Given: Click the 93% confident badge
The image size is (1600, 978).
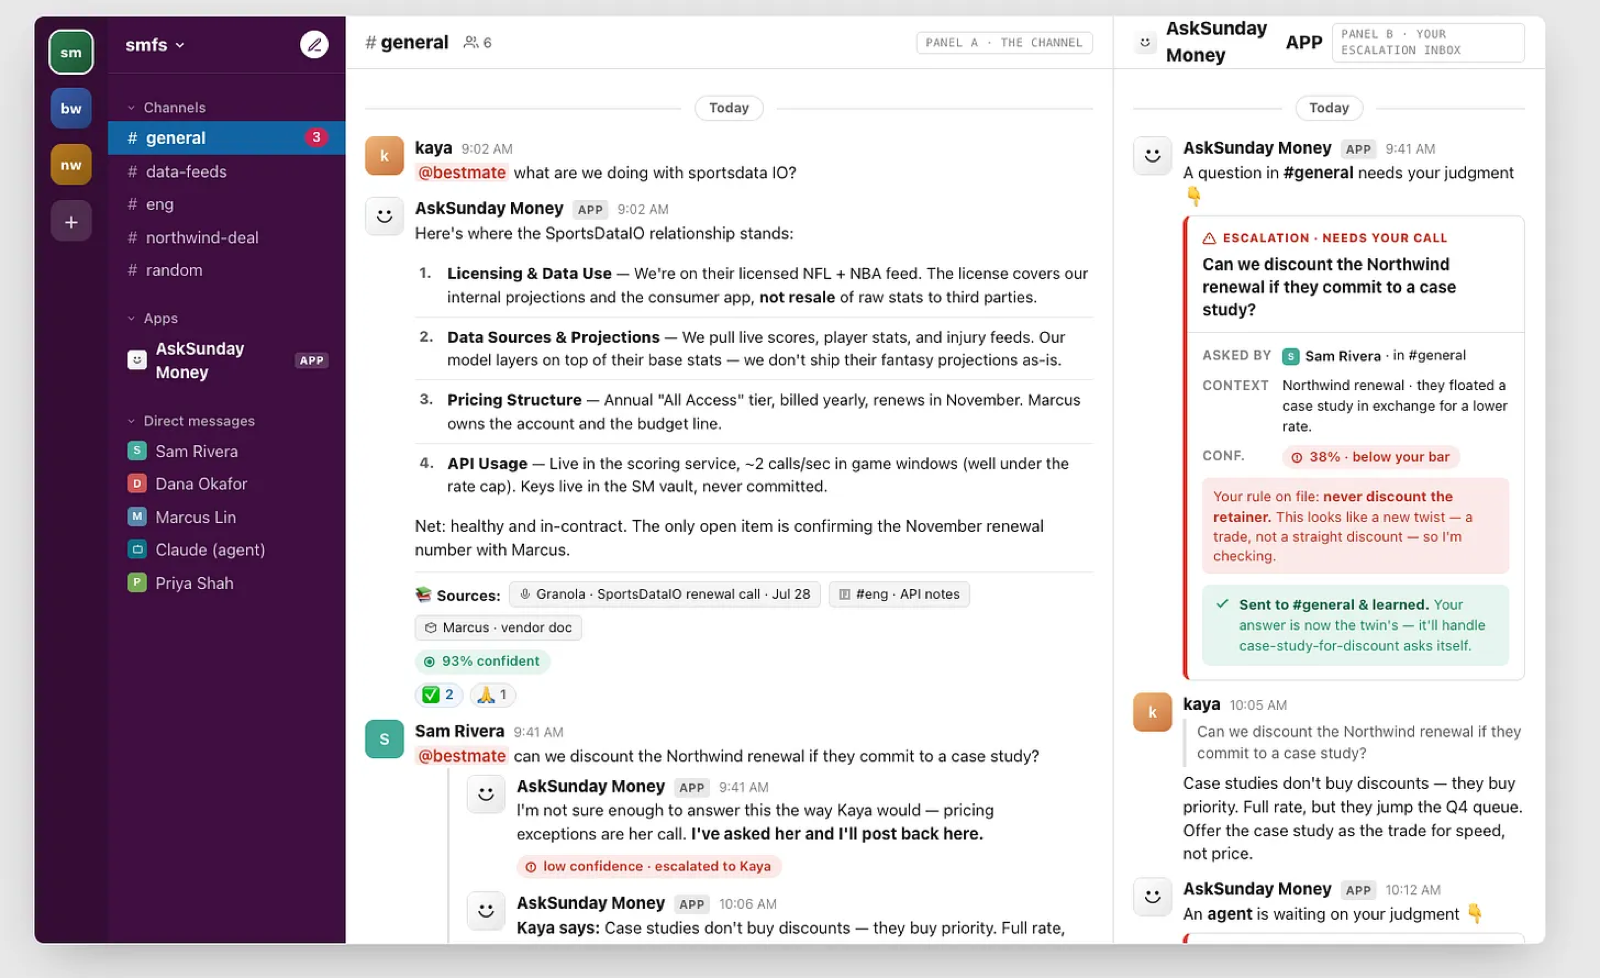Looking at the screenshot, I should (x=482, y=661).
